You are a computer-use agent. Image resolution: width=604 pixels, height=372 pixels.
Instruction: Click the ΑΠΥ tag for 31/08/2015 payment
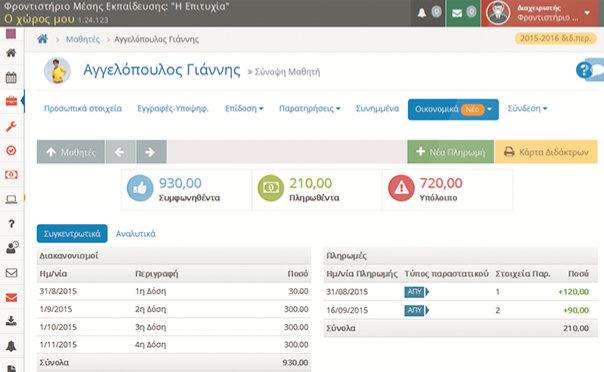[416, 292]
